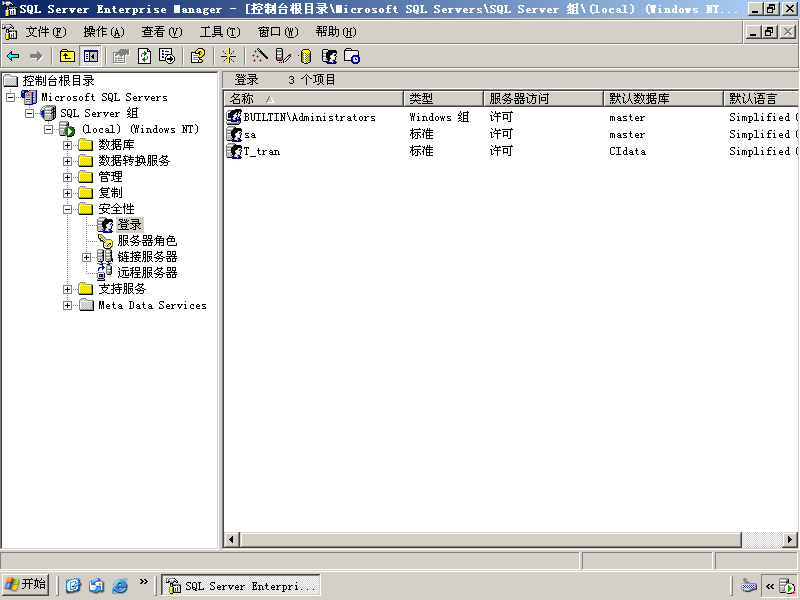Image resolution: width=800 pixels, height=600 pixels.
Task: Sort by the 默认语言 column header
Action: tap(760, 98)
